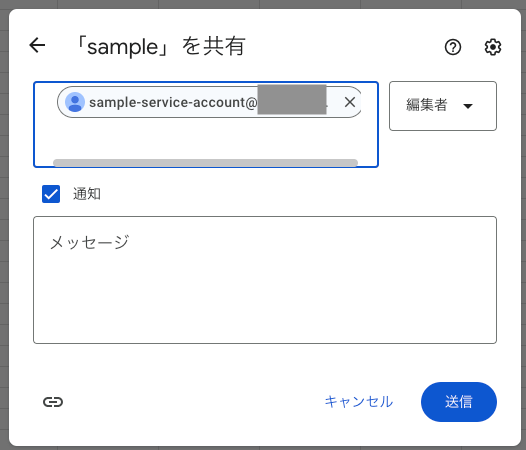
Task: Go back with the left arrow icon
Action: (x=37, y=45)
